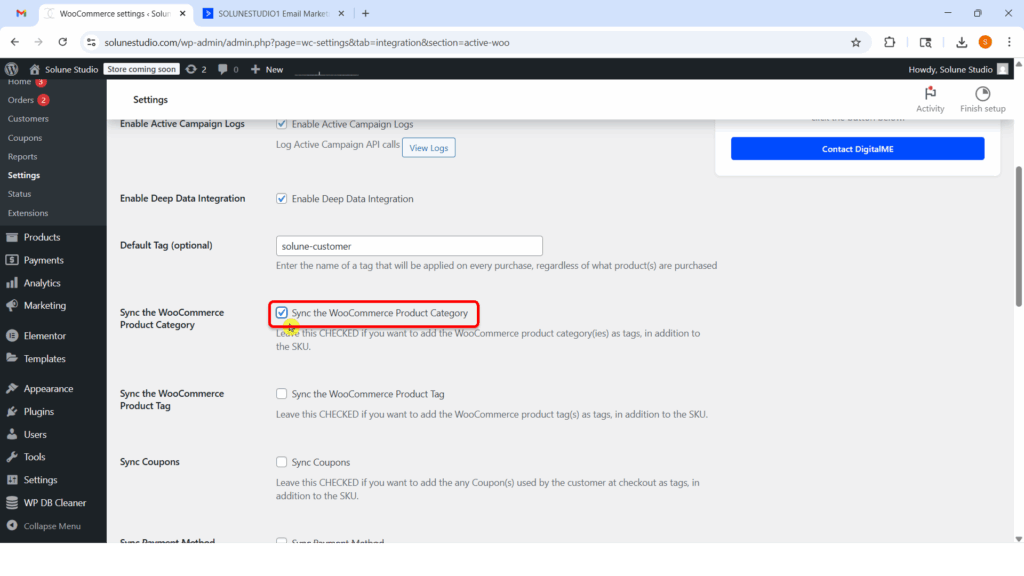Click the Appearance brush icon
The width and height of the screenshot is (1024, 576).
tap(12, 389)
